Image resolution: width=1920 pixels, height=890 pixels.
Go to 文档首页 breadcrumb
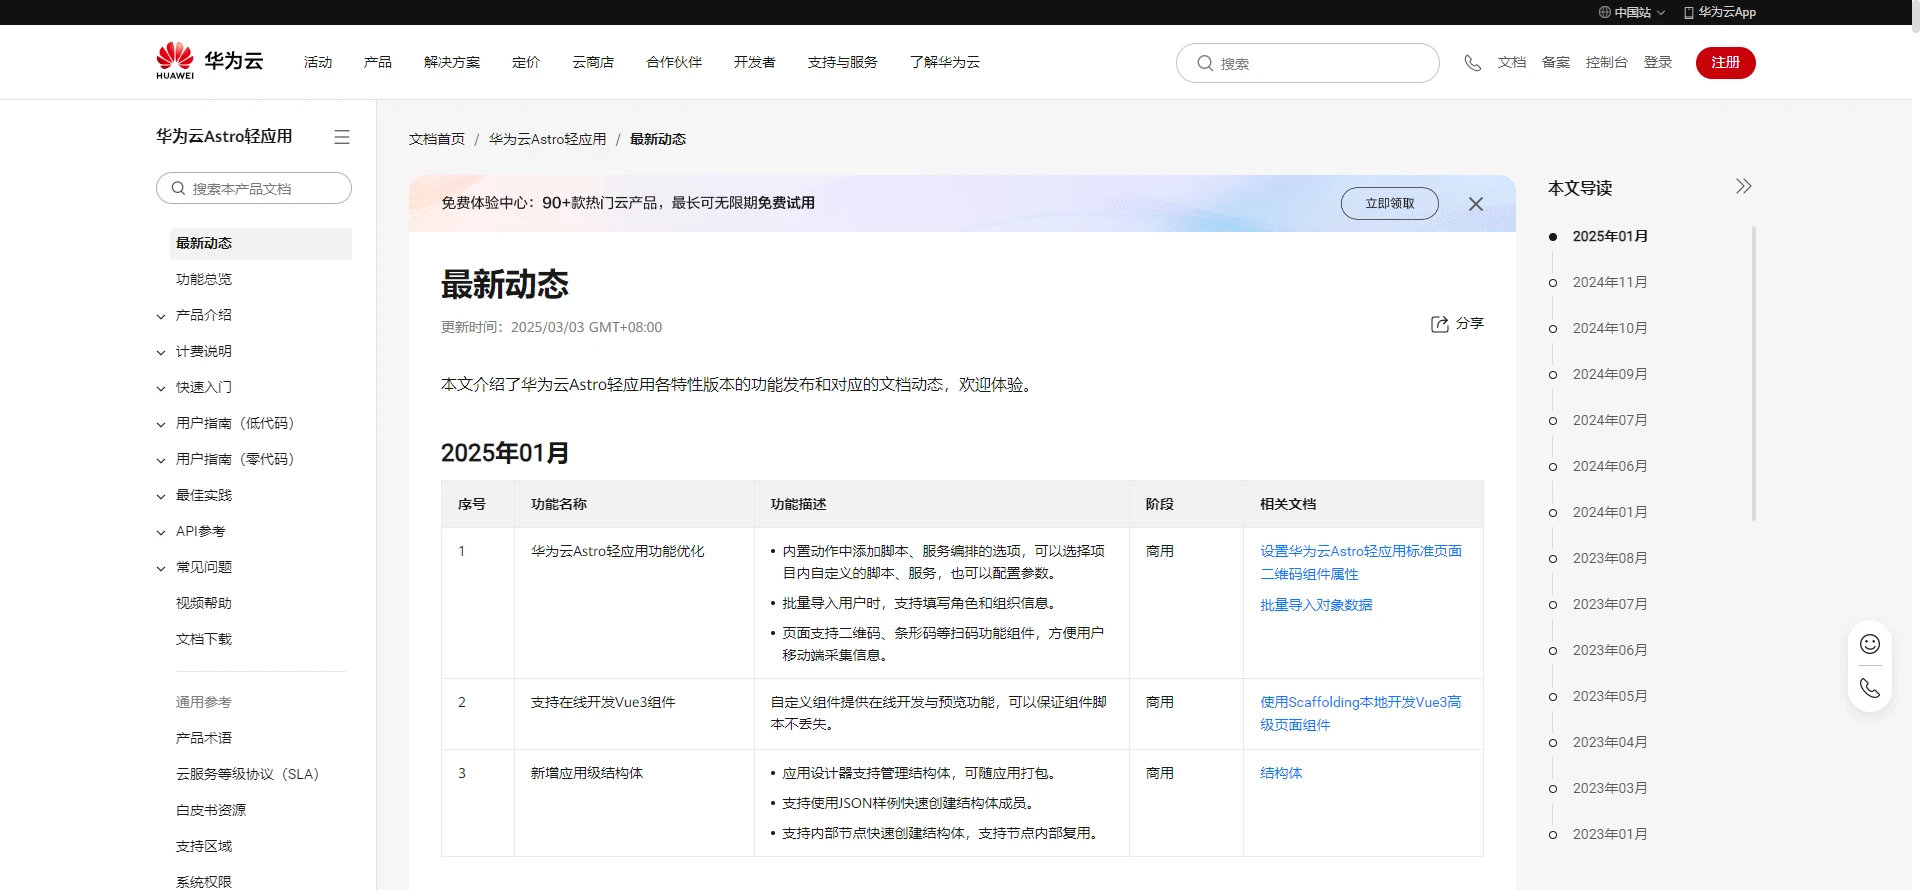point(437,139)
